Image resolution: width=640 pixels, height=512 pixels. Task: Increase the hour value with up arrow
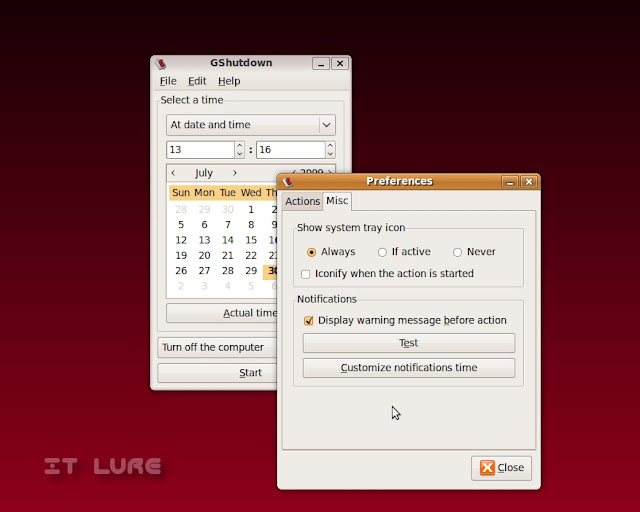point(240,145)
